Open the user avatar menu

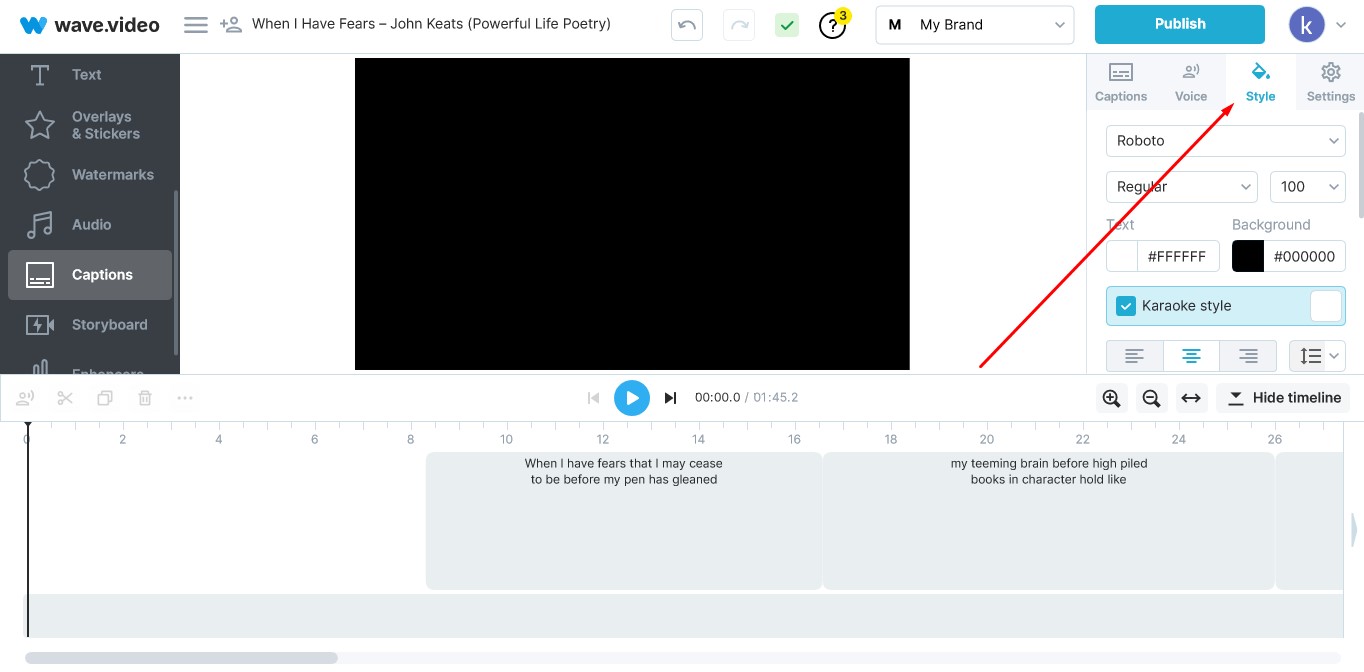pyautogui.click(x=1307, y=24)
